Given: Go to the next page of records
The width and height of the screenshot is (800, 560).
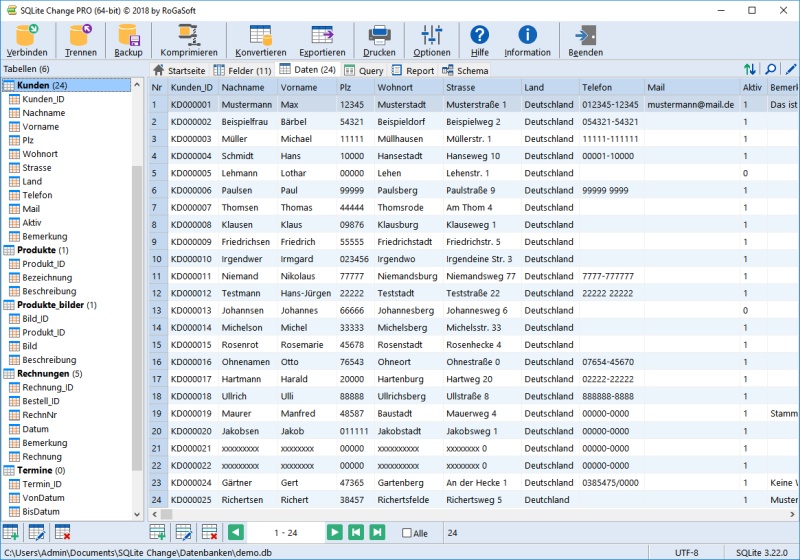Looking at the screenshot, I should click(334, 532).
